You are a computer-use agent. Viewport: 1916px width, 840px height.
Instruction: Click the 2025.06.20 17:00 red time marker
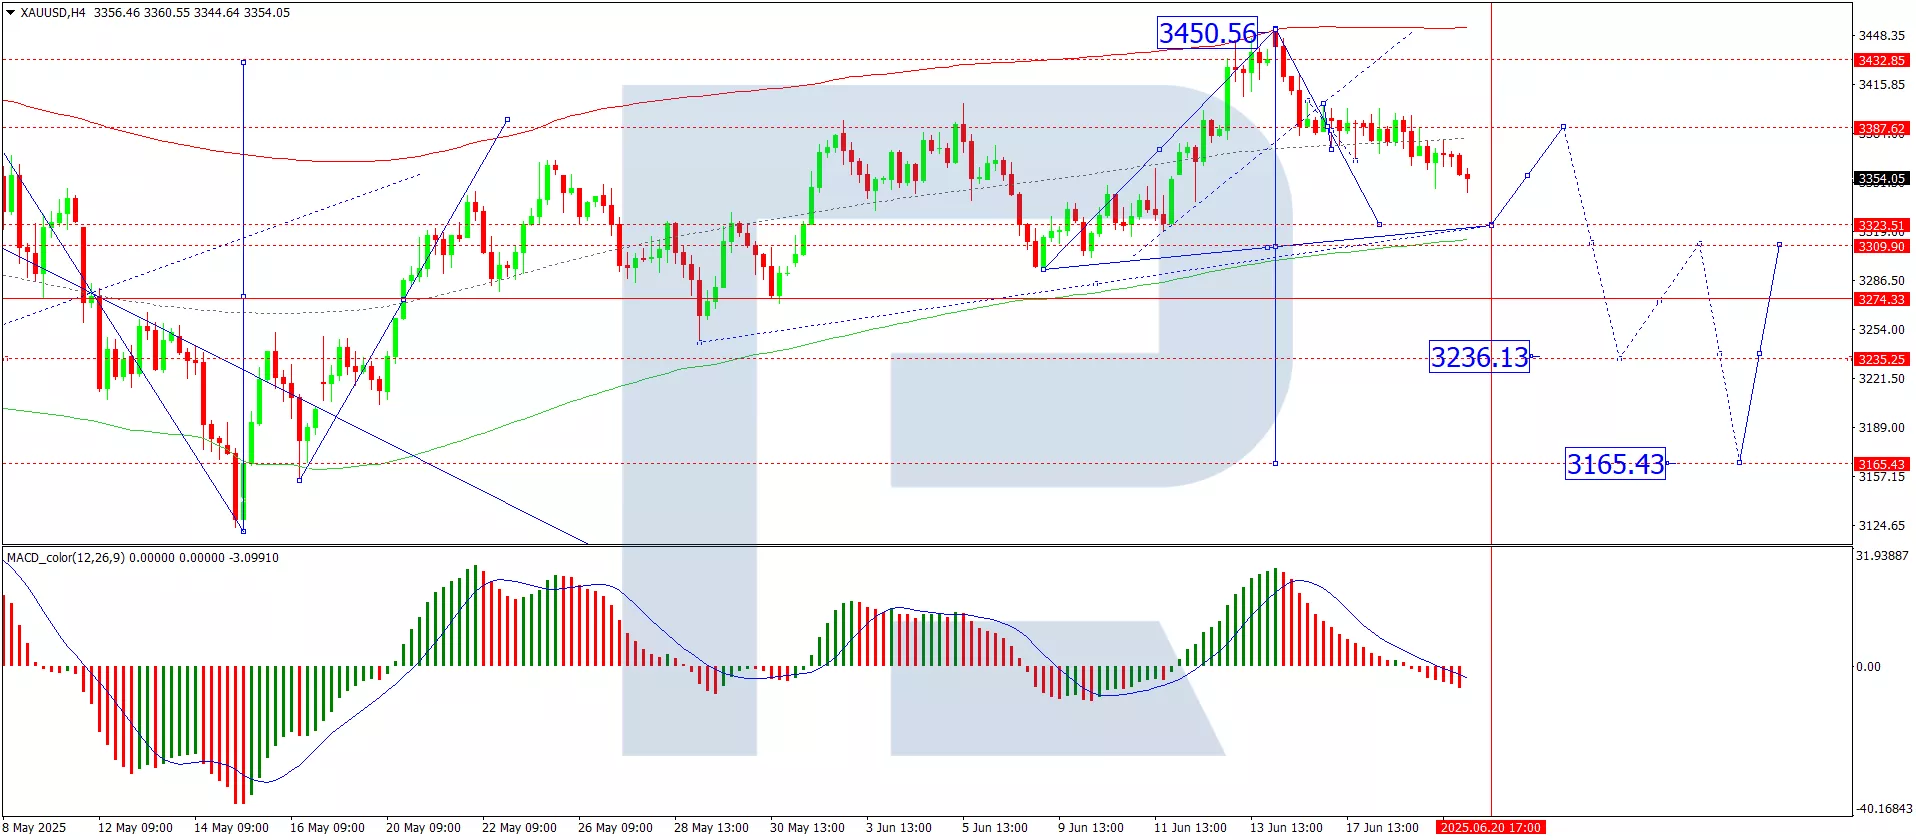click(1490, 828)
